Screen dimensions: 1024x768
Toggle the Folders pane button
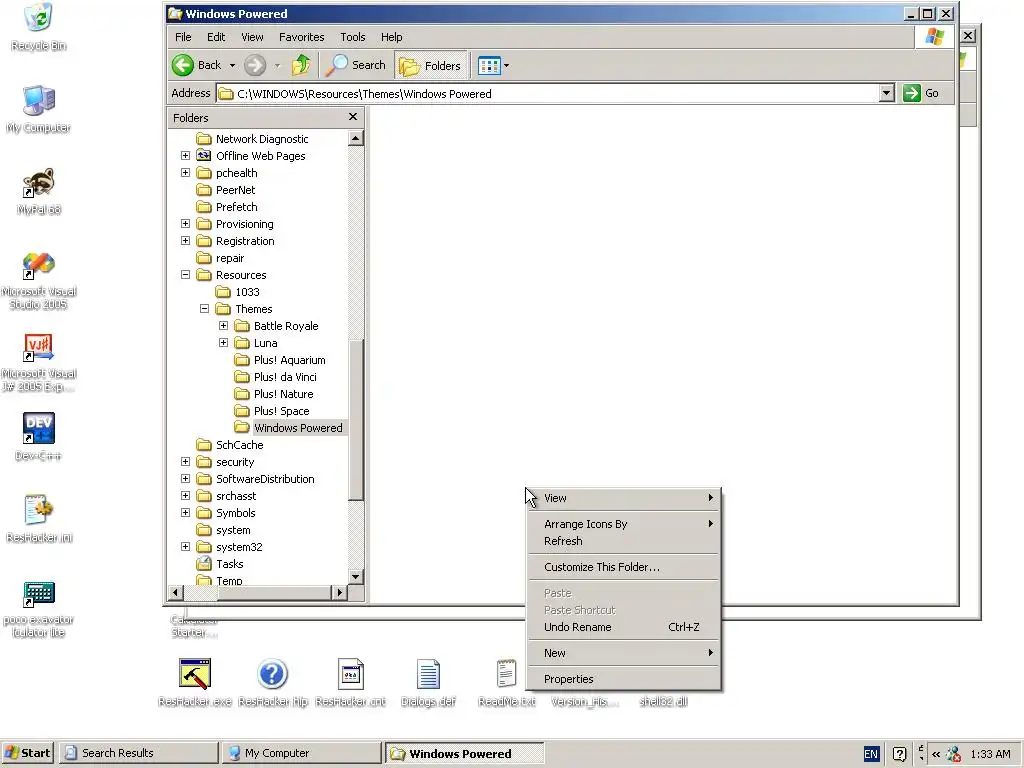430,65
